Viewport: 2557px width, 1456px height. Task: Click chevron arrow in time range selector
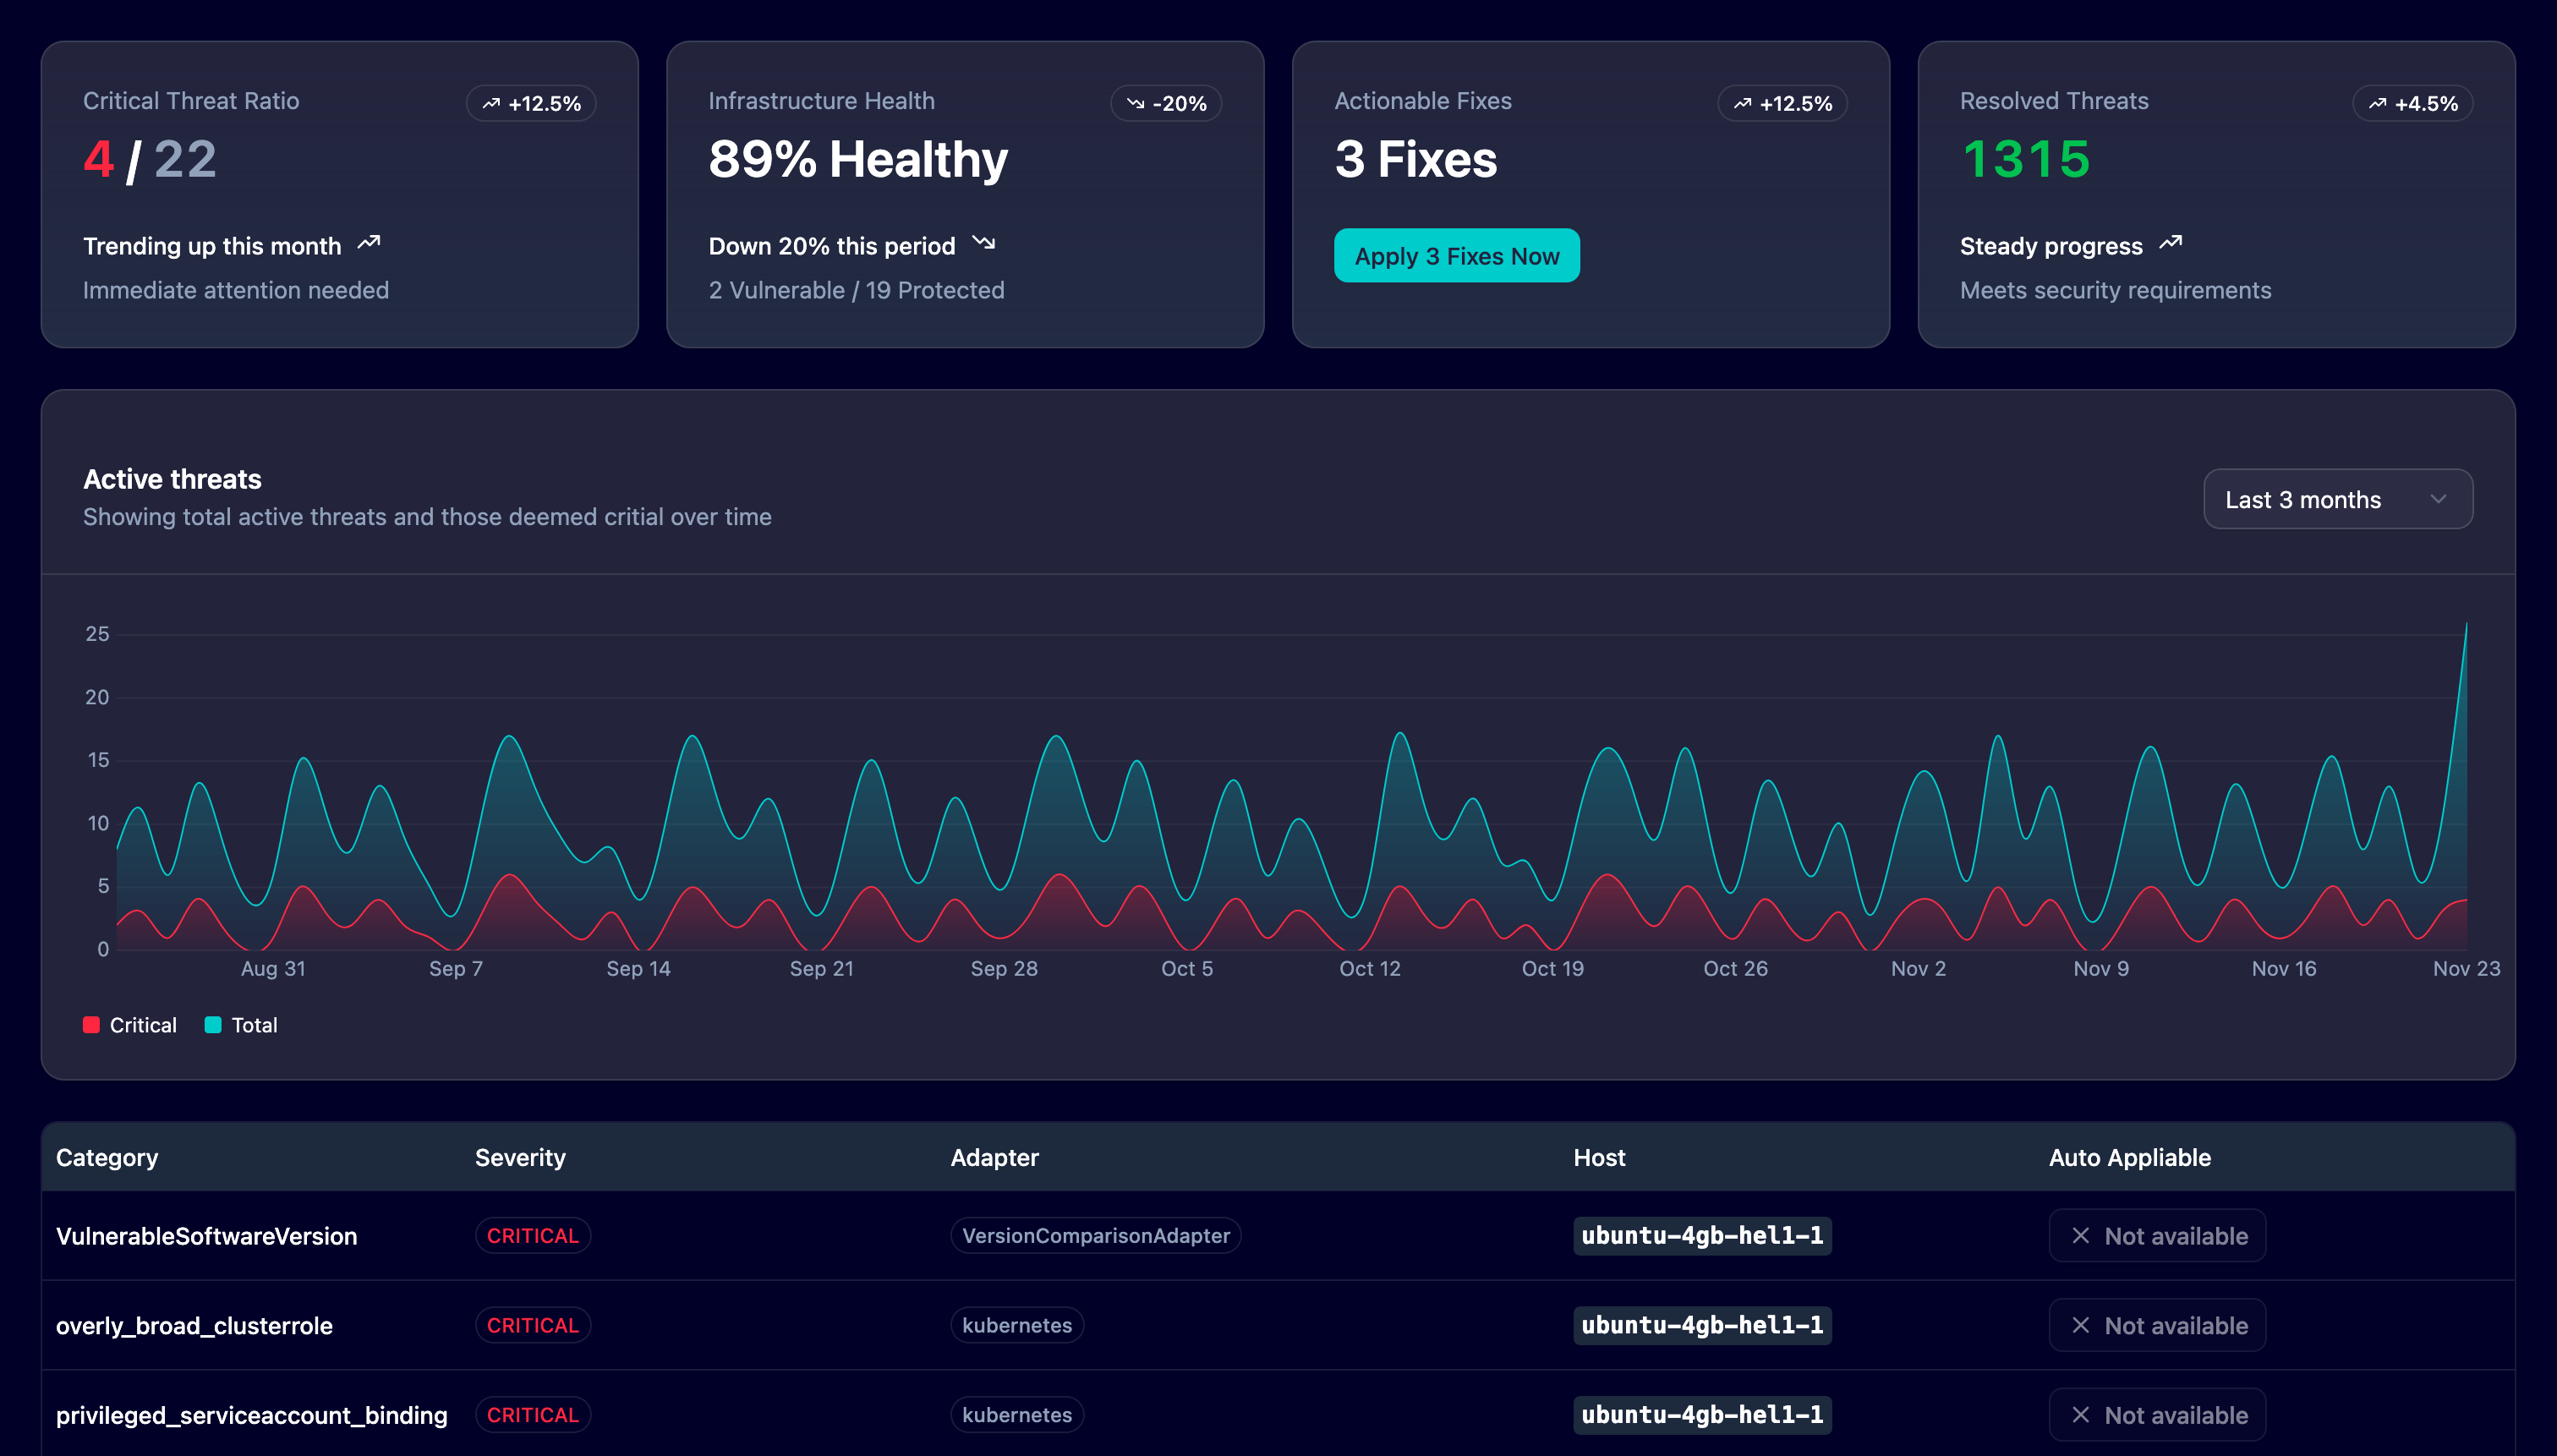(x=2438, y=499)
